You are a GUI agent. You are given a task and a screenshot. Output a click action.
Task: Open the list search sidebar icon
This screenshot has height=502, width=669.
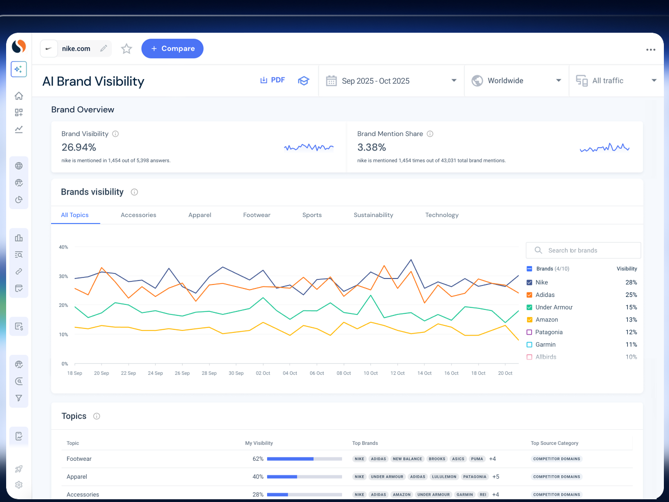pos(19,255)
